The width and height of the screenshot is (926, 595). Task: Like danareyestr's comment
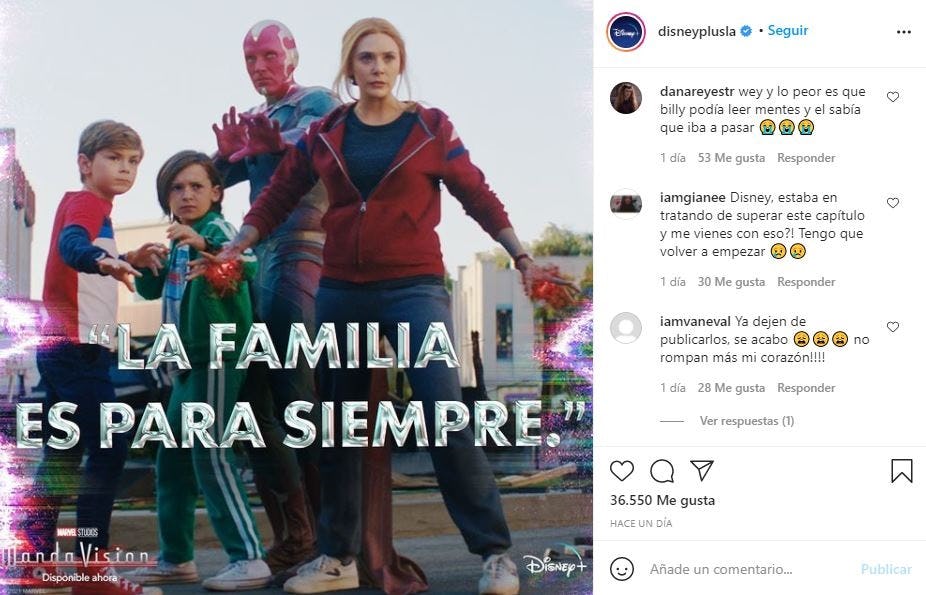(x=893, y=97)
